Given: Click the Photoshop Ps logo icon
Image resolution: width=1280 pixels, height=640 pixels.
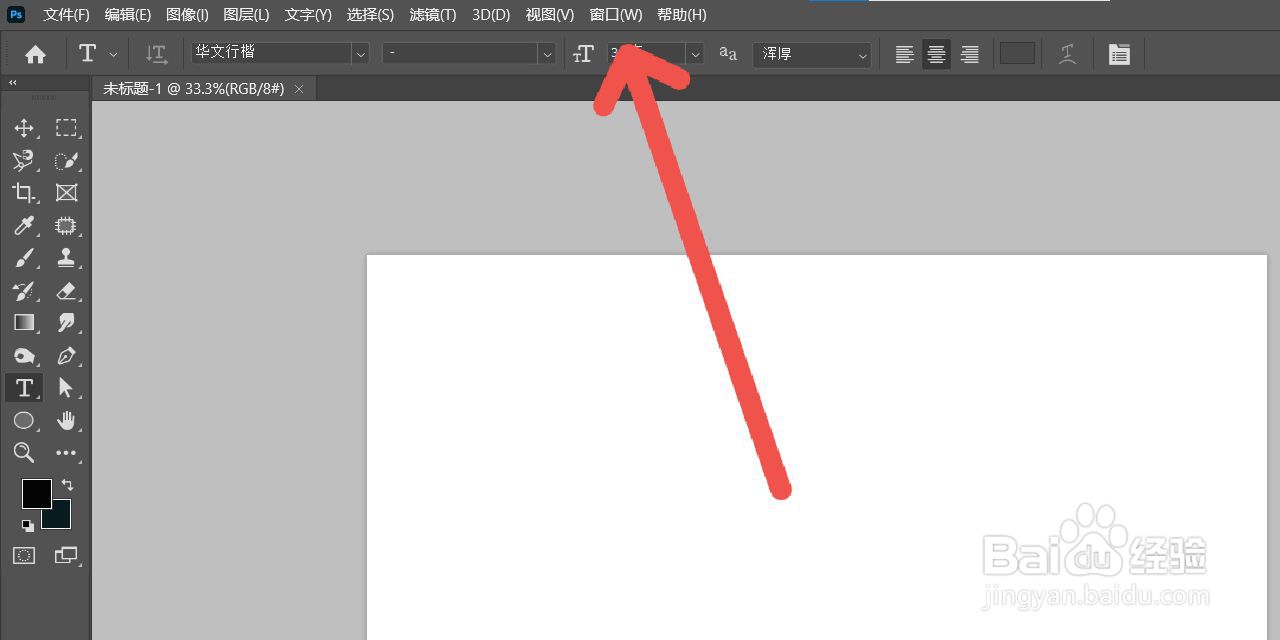Looking at the screenshot, I should click(16, 14).
